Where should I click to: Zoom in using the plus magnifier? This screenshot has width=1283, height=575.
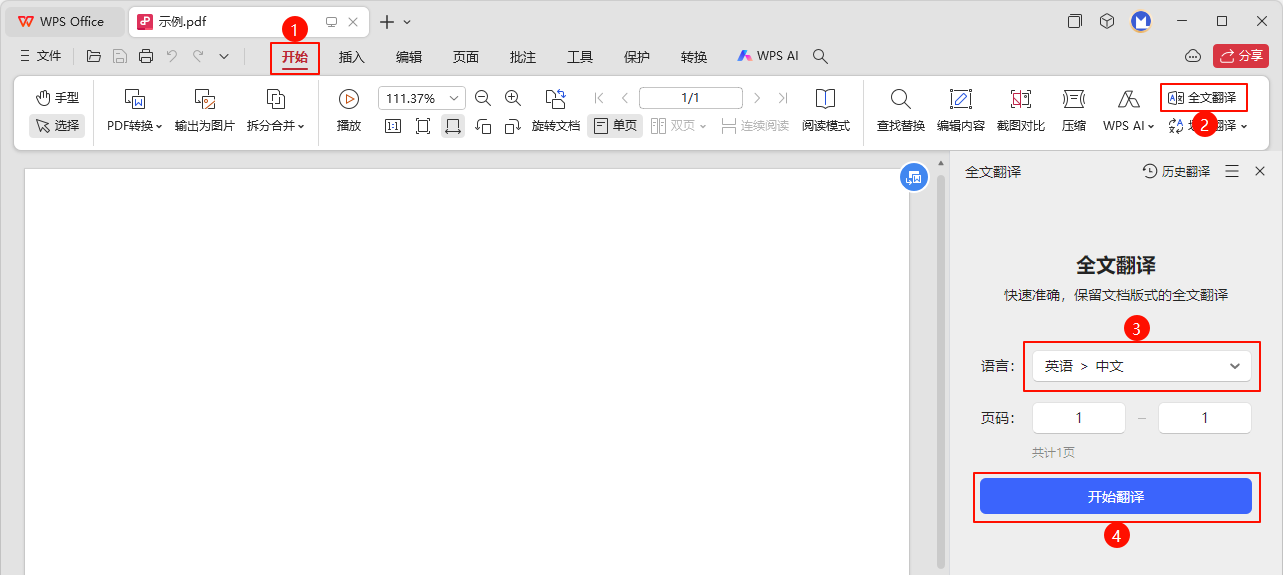coord(513,98)
